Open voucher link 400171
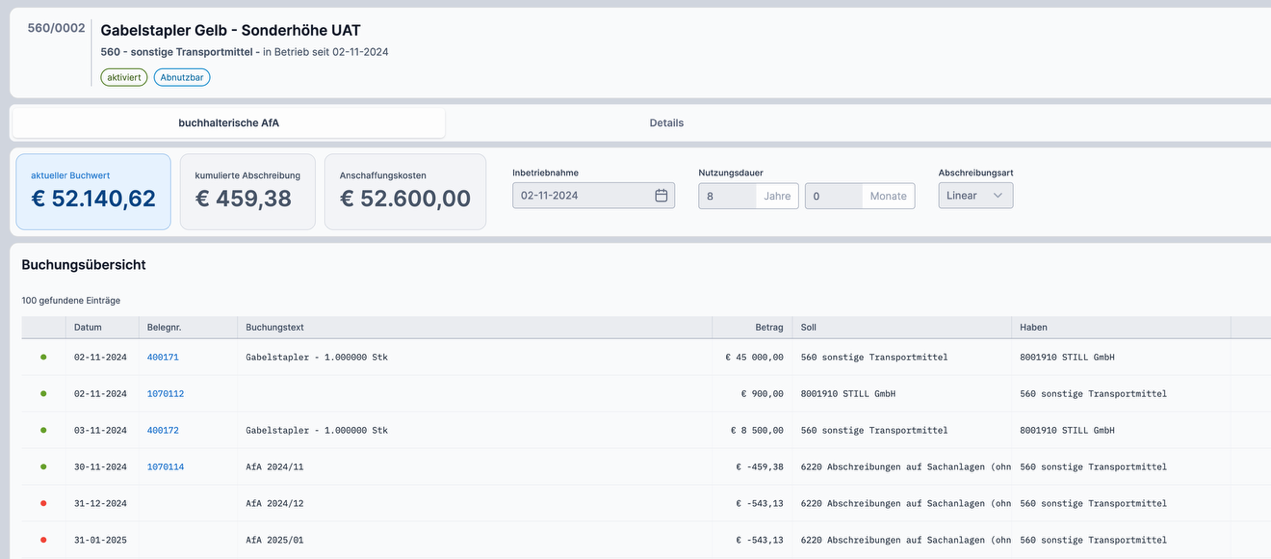 click(163, 357)
